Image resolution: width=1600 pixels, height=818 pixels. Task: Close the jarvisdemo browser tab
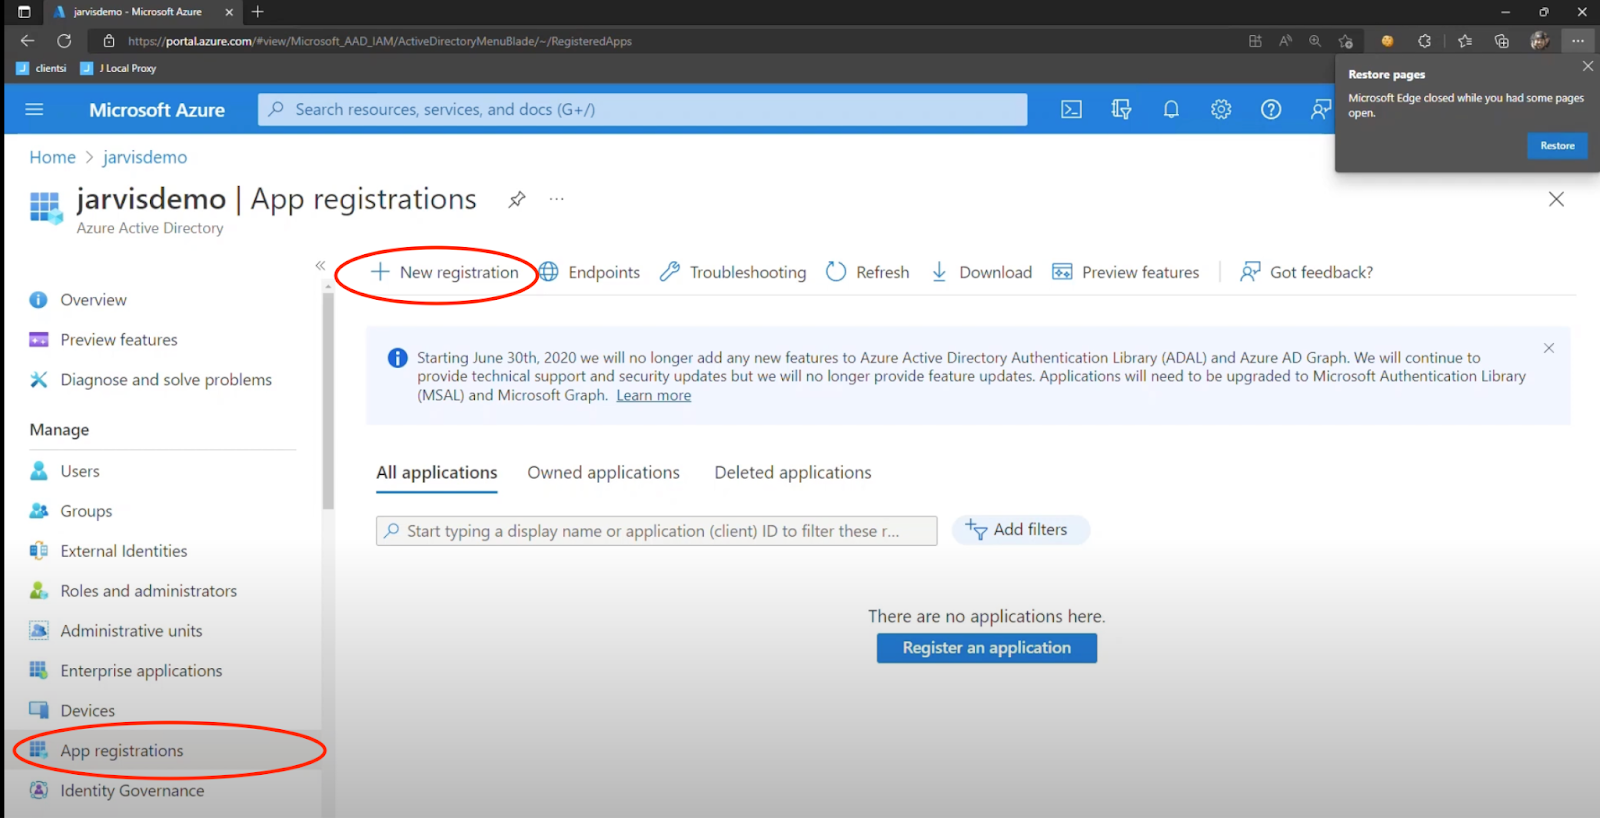[x=229, y=12]
